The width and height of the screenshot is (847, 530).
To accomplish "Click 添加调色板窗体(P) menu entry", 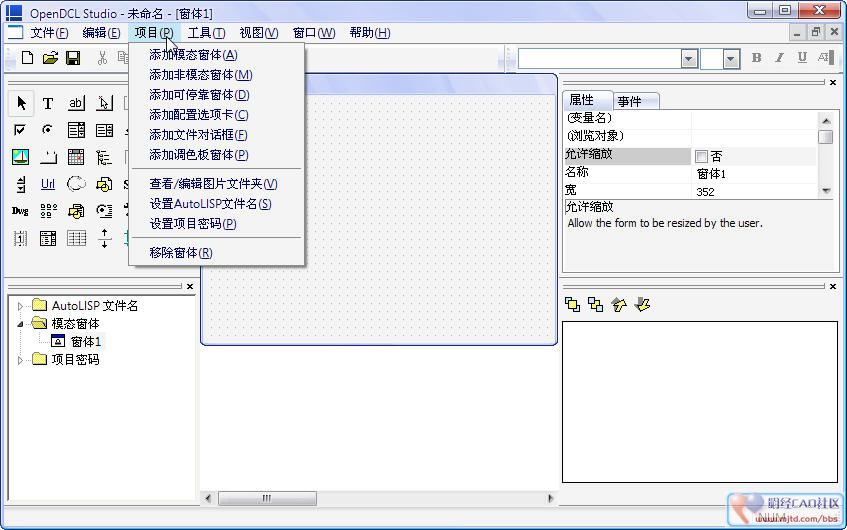I will pyautogui.click(x=216, y=155).
